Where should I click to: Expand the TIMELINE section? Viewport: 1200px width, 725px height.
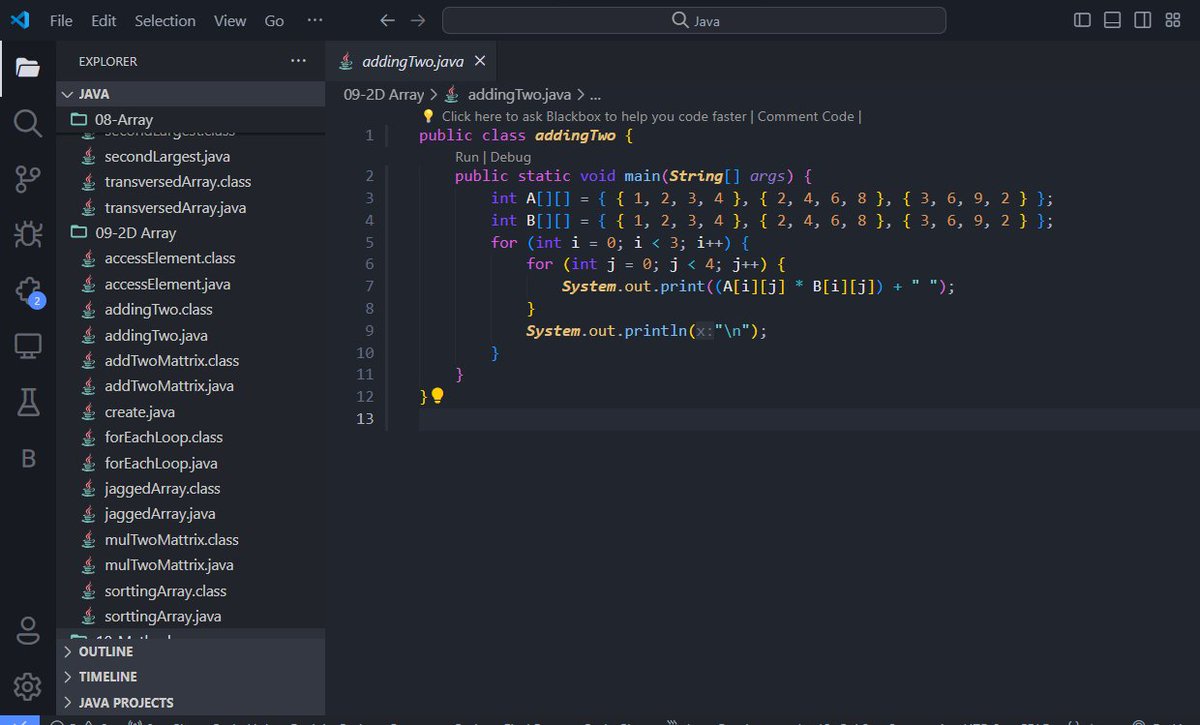coord(190,677)
